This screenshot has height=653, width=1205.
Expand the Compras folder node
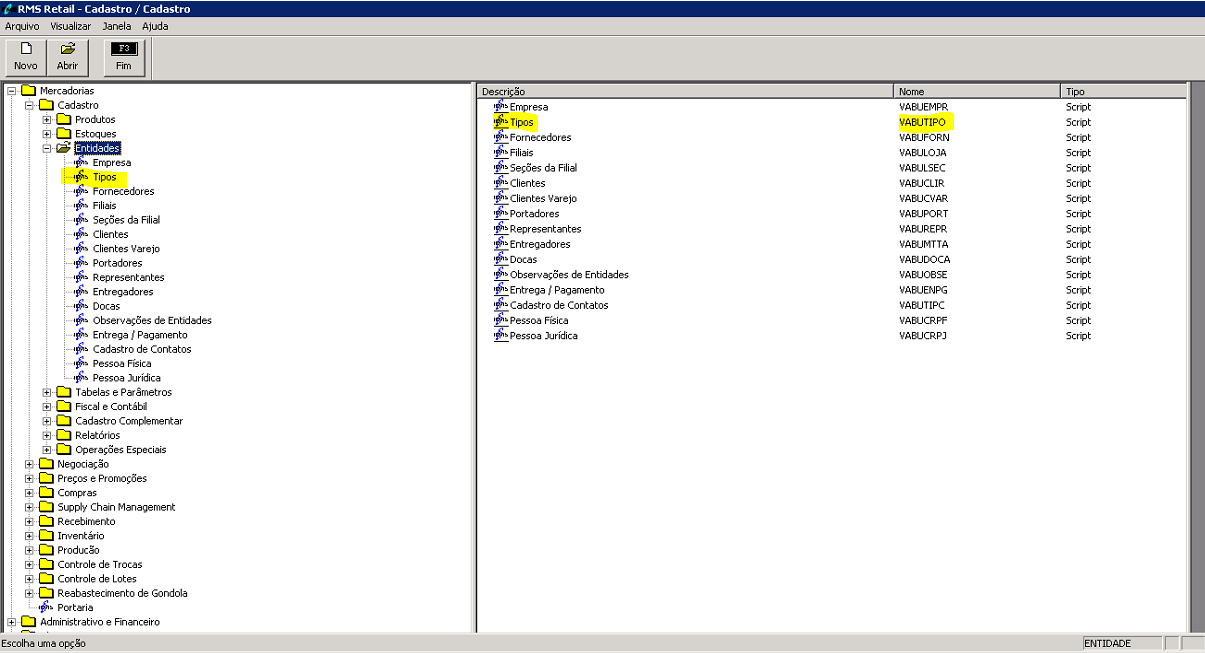(30, 493)
